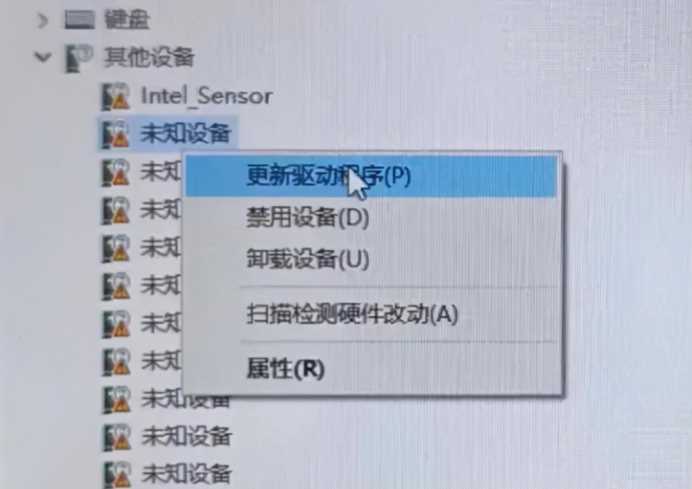This screenshot has width=692, height=489.
Task: Click the 键盘 keyboard category icon
Action: 79,19
